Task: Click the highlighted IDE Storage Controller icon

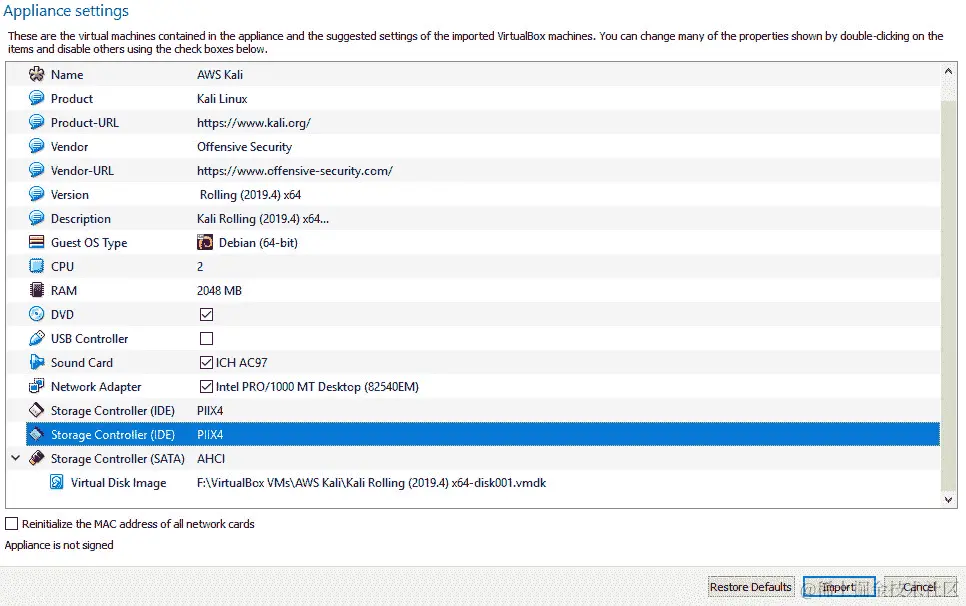Action: [36, 434]
